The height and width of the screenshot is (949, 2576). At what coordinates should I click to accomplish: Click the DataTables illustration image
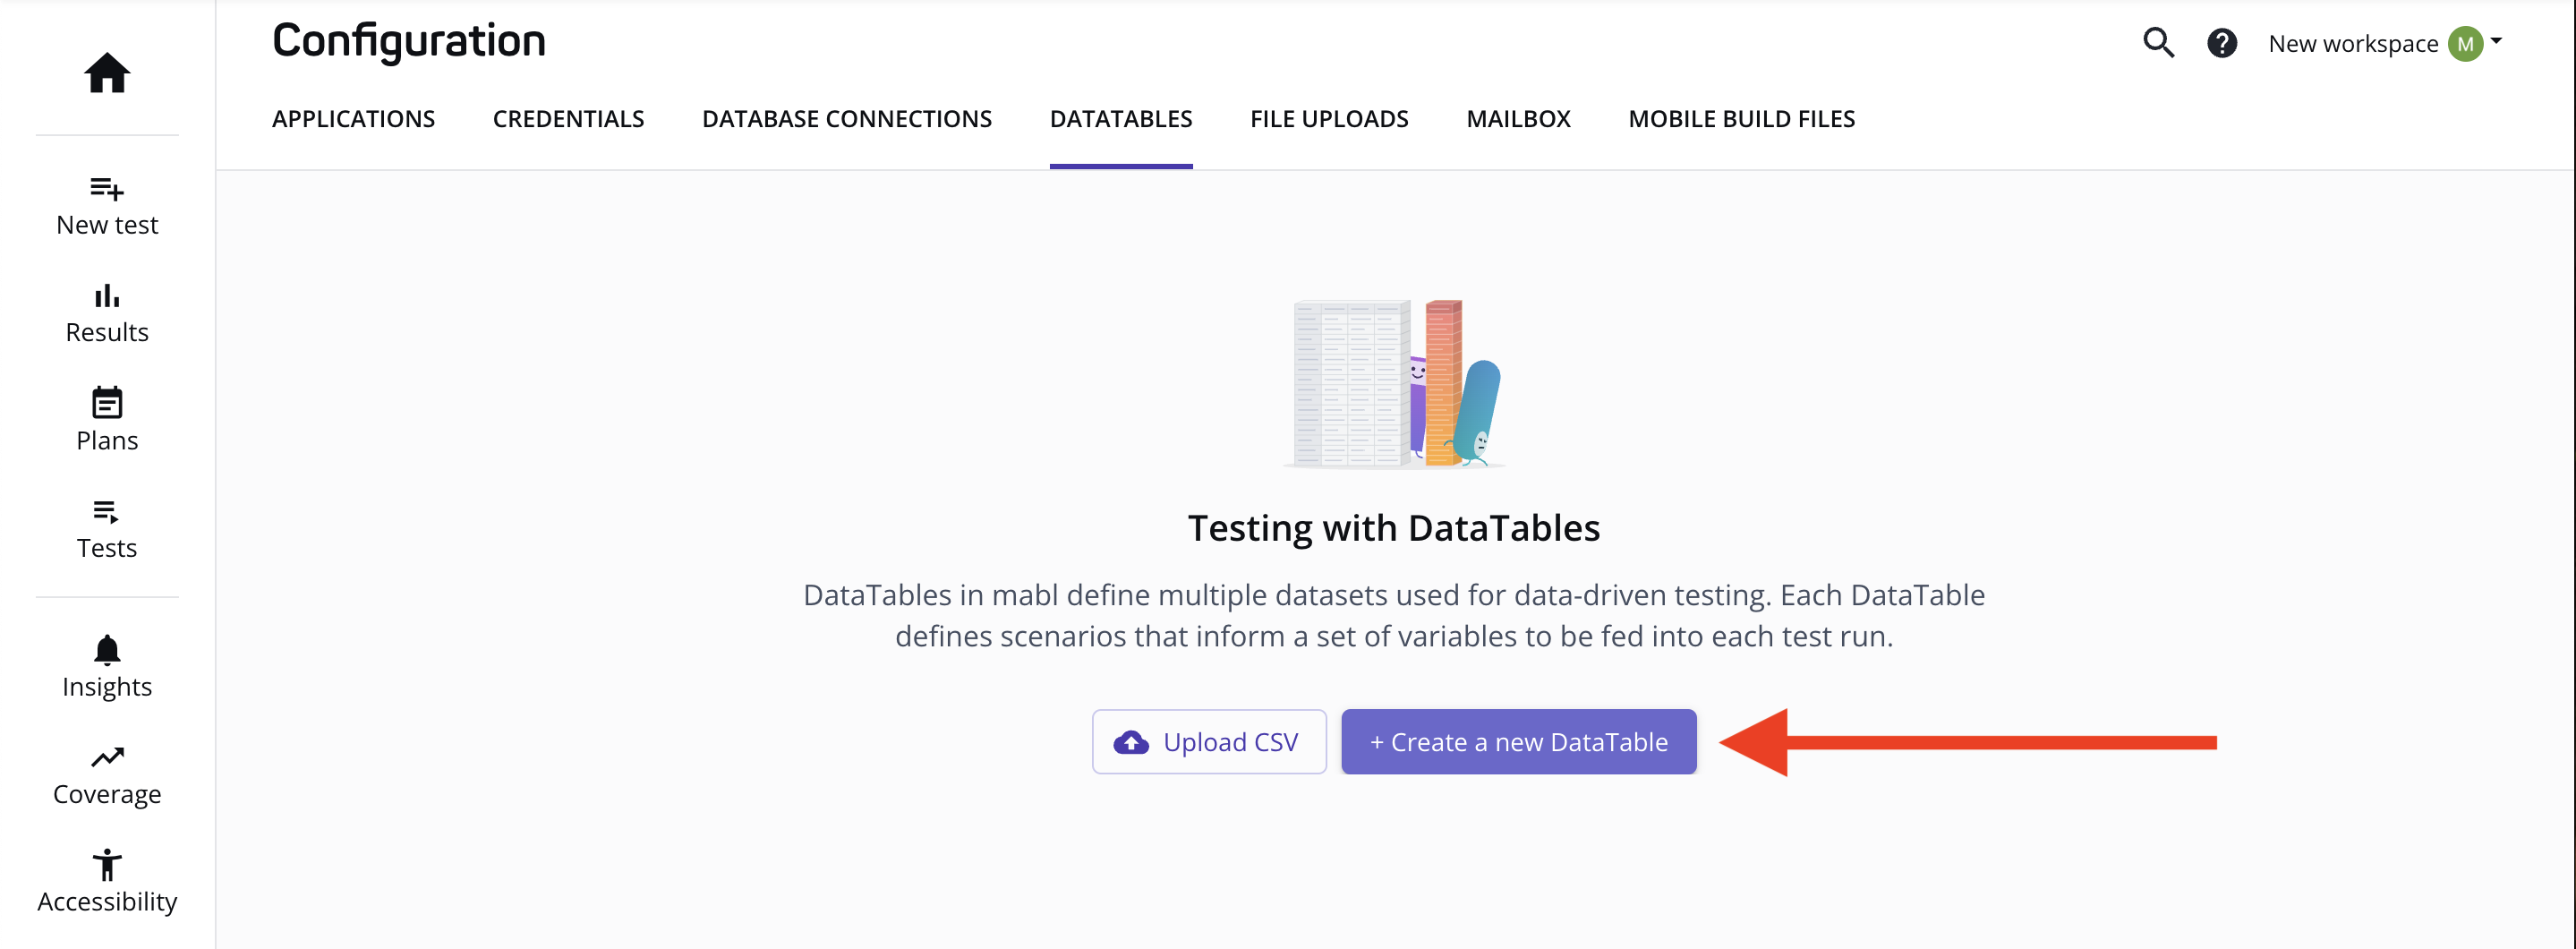(x=1394, y=383)
